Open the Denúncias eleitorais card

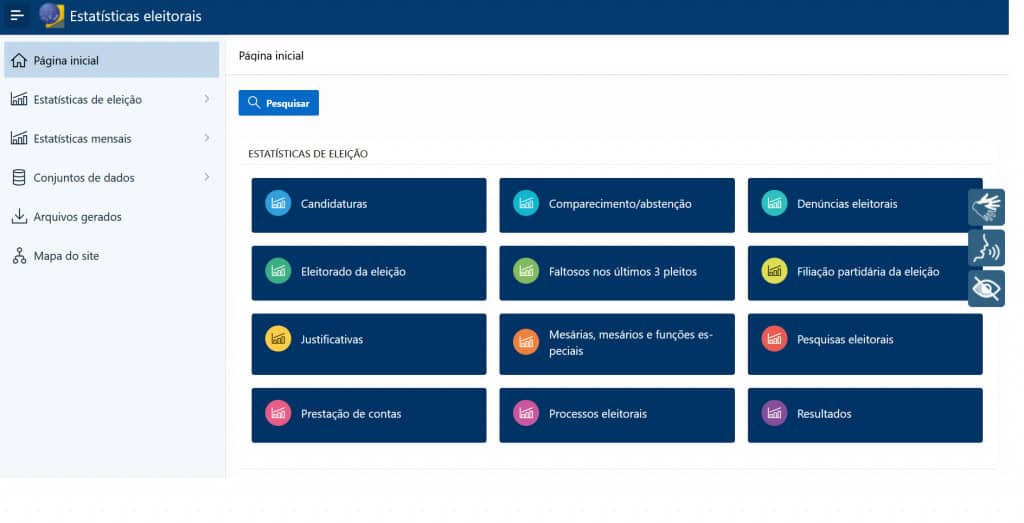click(865, 205)
